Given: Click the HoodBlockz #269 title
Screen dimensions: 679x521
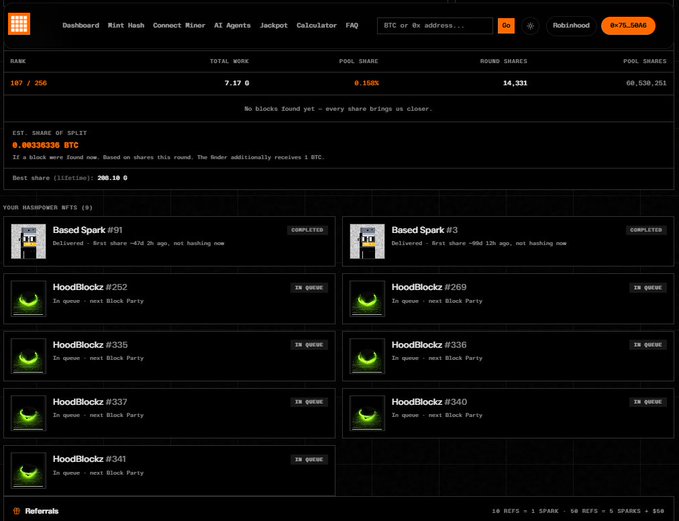Looking at the screenshot, I should pos(429,287).
